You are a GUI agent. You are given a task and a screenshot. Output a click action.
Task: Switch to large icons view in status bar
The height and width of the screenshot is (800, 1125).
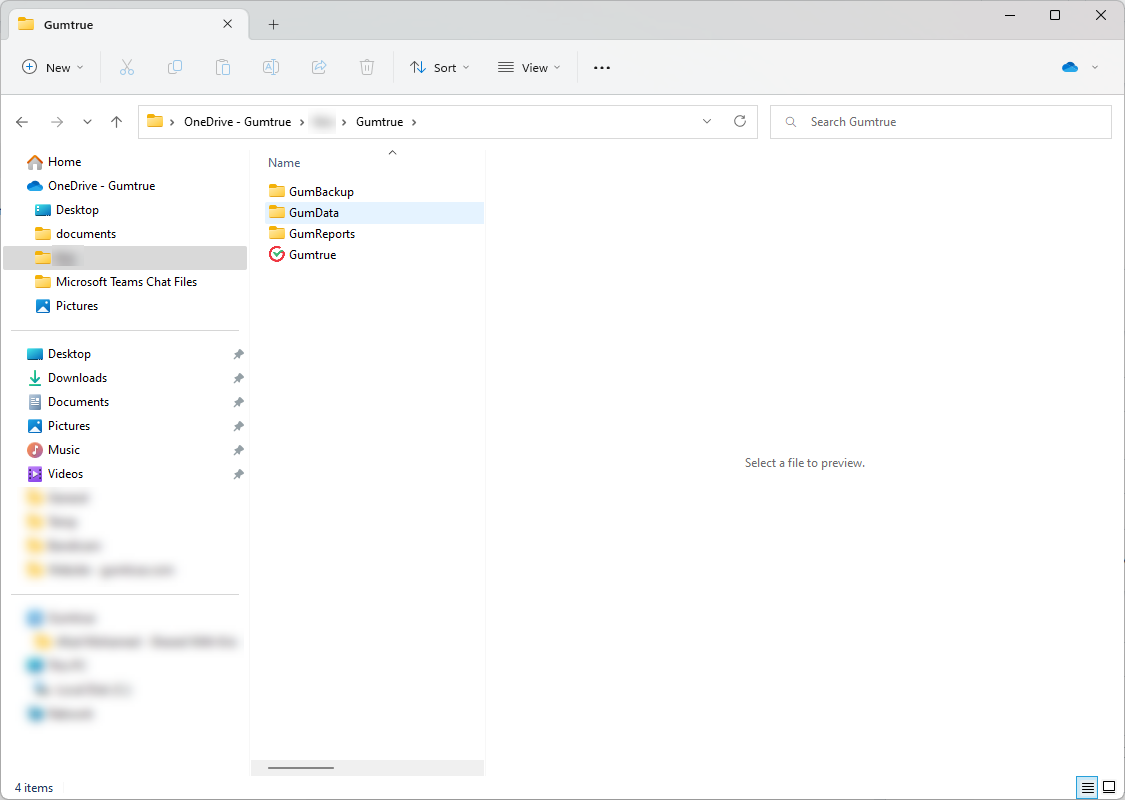pyautogui.click(x=1109, y=788)
